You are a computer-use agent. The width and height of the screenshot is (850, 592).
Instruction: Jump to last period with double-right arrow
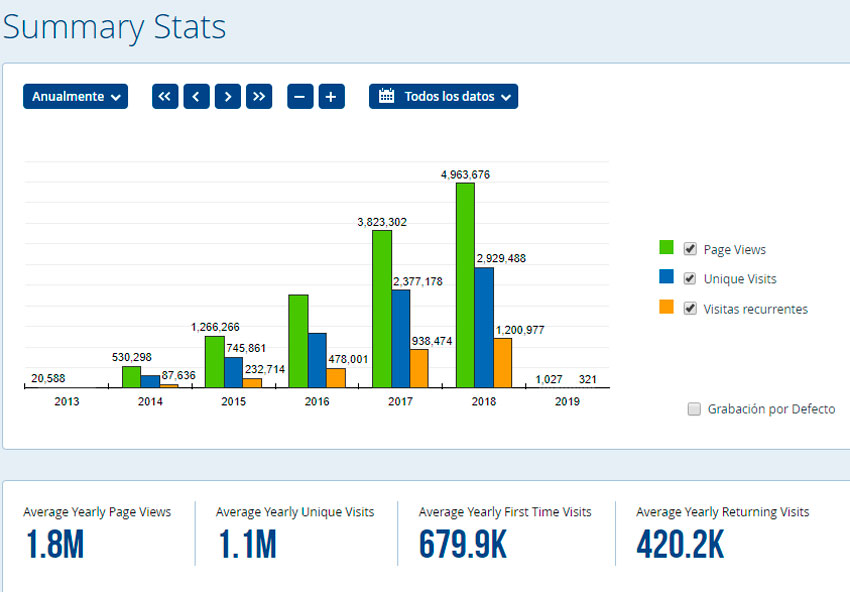[259, 97]
